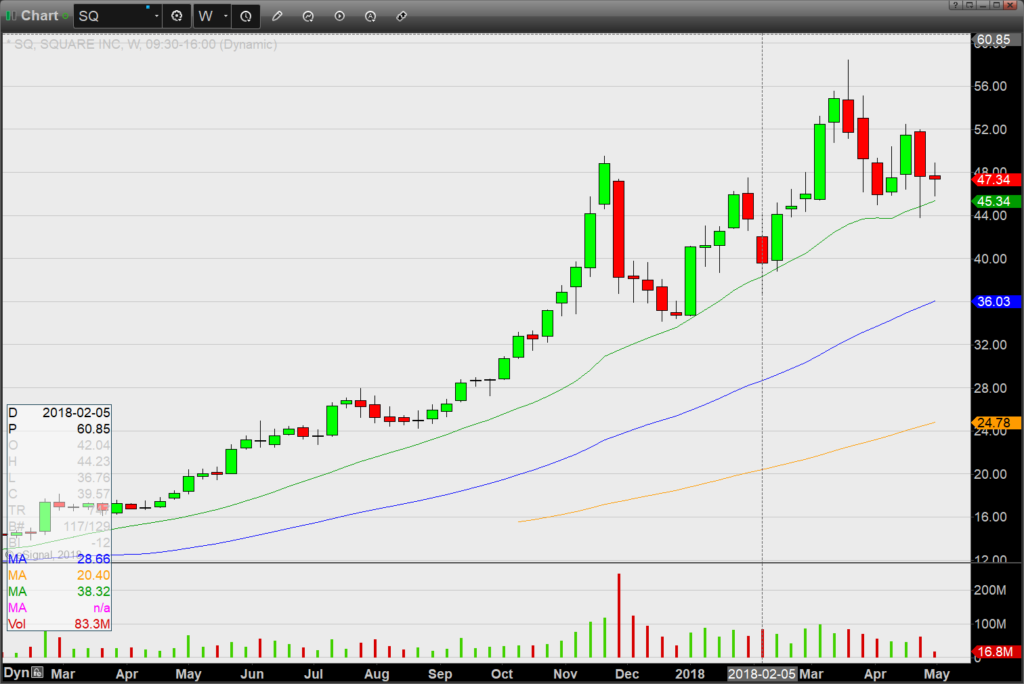Click the 200M volume axis label

pyautogui.click(x=990, y=590)
